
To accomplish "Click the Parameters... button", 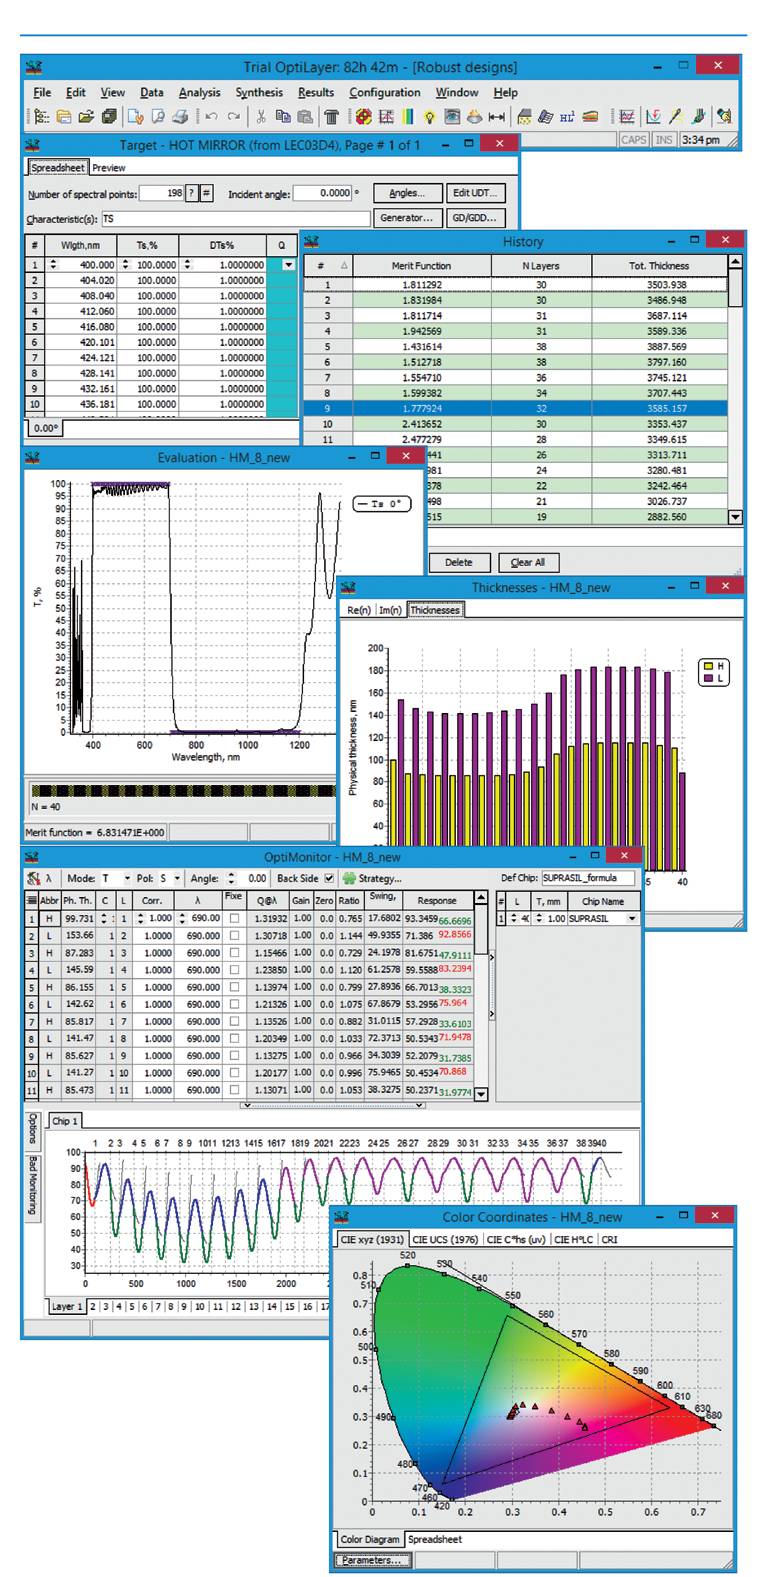I will point(371,1560).
